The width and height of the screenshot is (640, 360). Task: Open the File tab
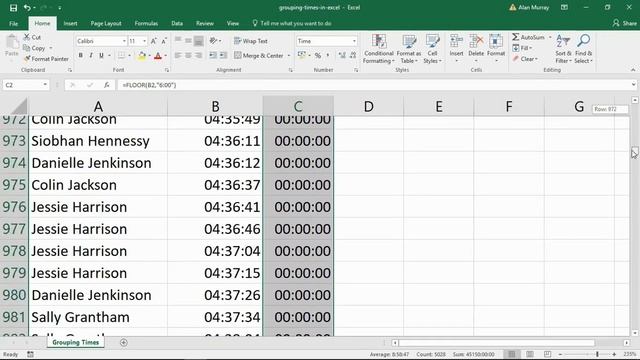(13, 24)
